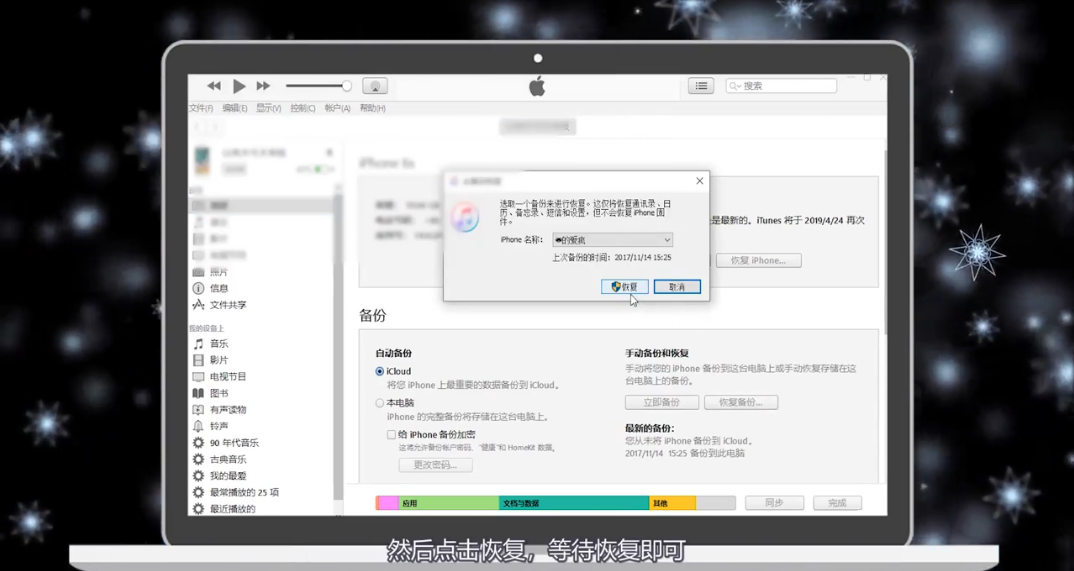Click the 完成 button
Image resolution: width=1074 pixels, height=571 pixels.
click(837, 503)
